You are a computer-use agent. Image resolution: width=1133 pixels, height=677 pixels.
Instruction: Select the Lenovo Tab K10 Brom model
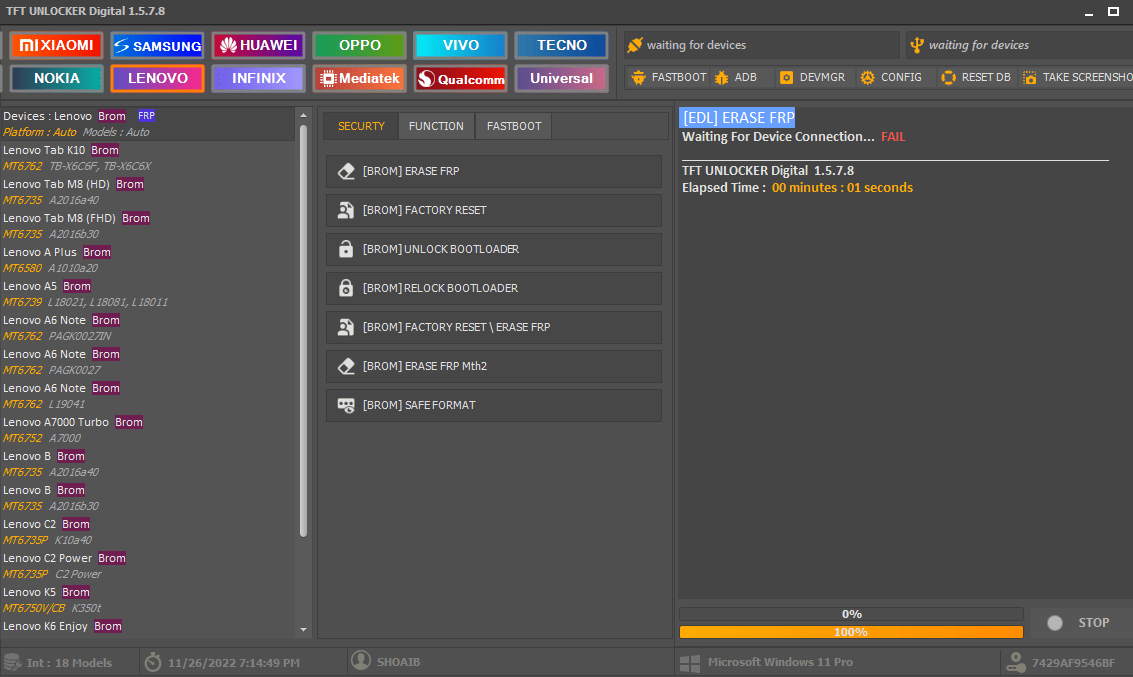tap(62, 149)
